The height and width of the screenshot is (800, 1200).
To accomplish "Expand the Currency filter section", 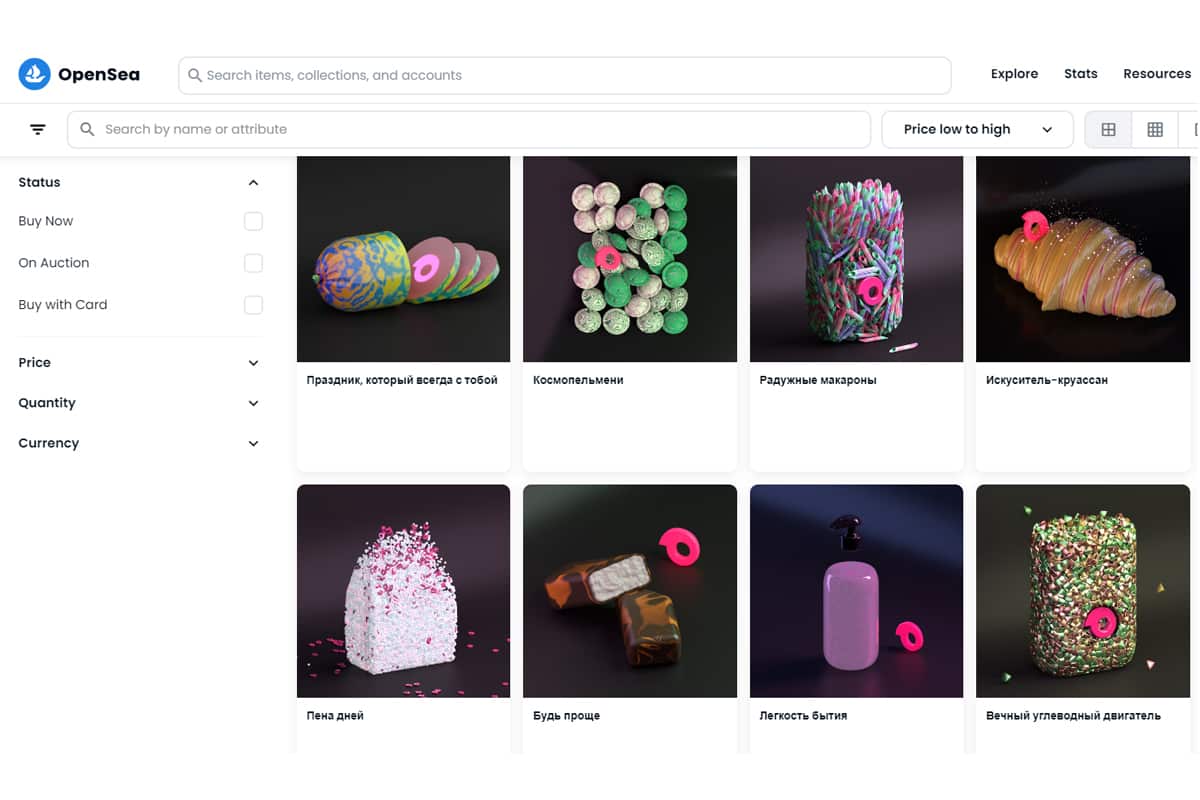I will (253, 443).
